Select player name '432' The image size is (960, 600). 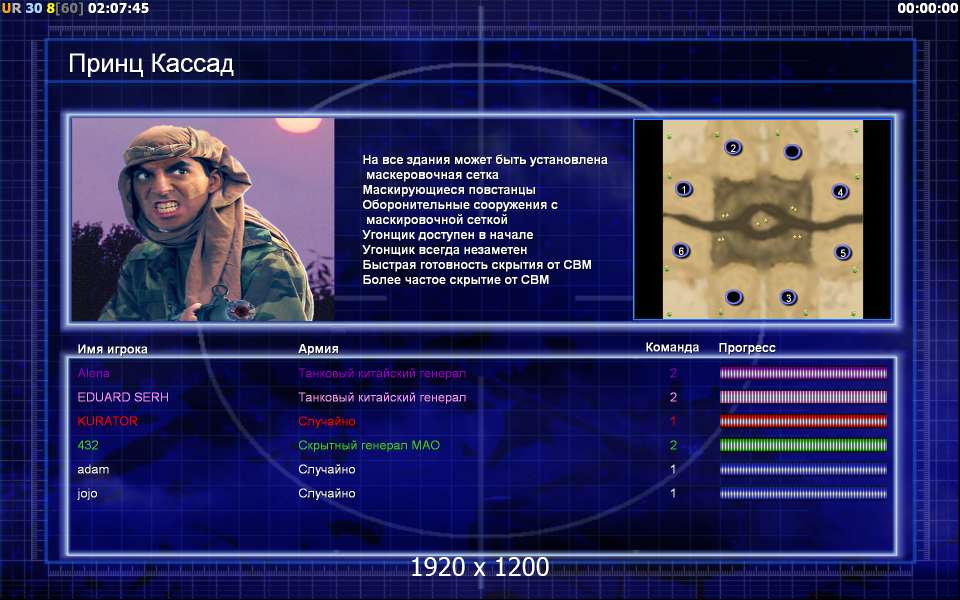coord(88,445)
